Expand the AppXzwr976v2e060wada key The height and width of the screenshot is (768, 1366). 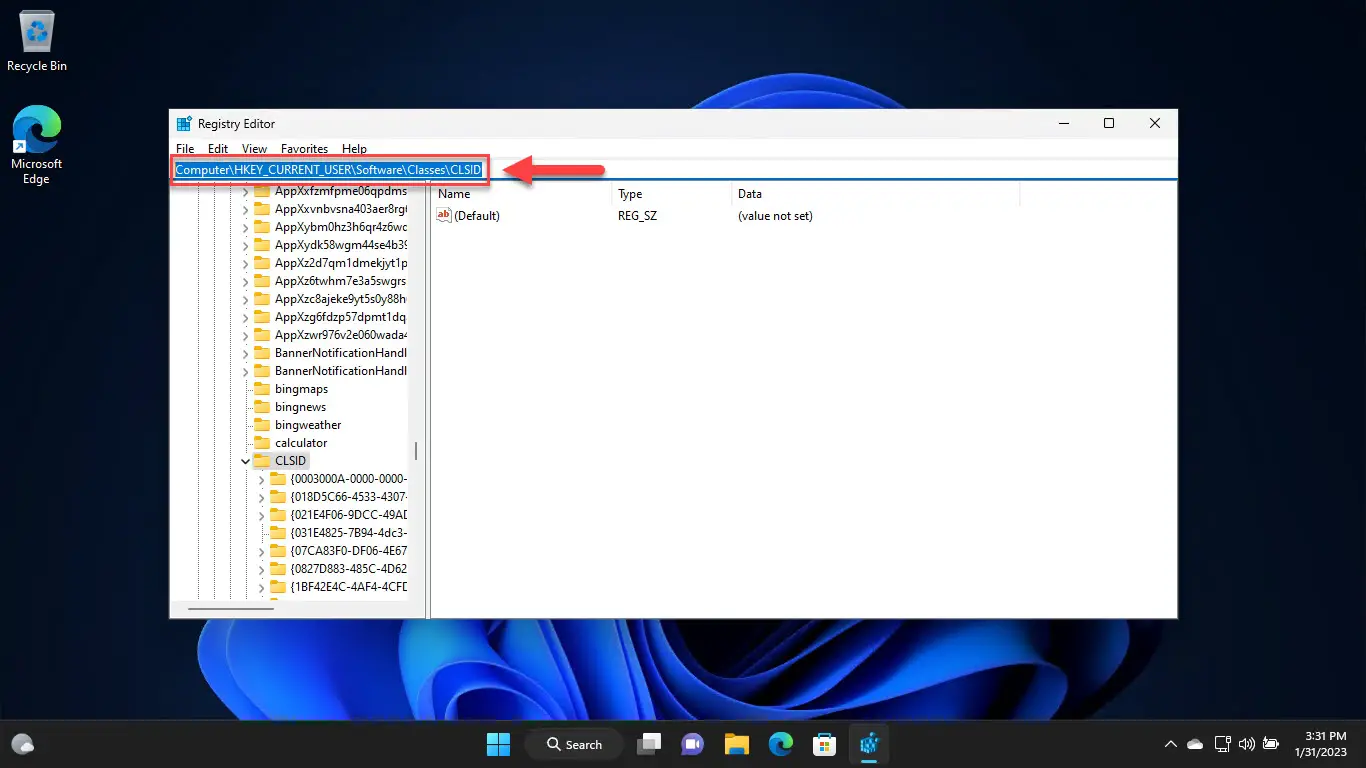coord(246,335)
